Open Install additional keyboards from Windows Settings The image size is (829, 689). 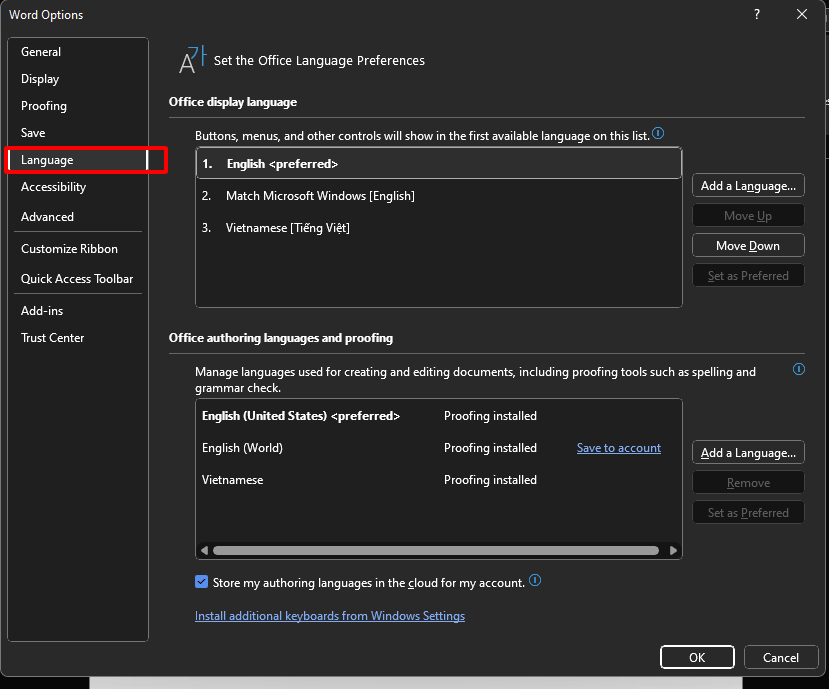(x=329, y=615)
